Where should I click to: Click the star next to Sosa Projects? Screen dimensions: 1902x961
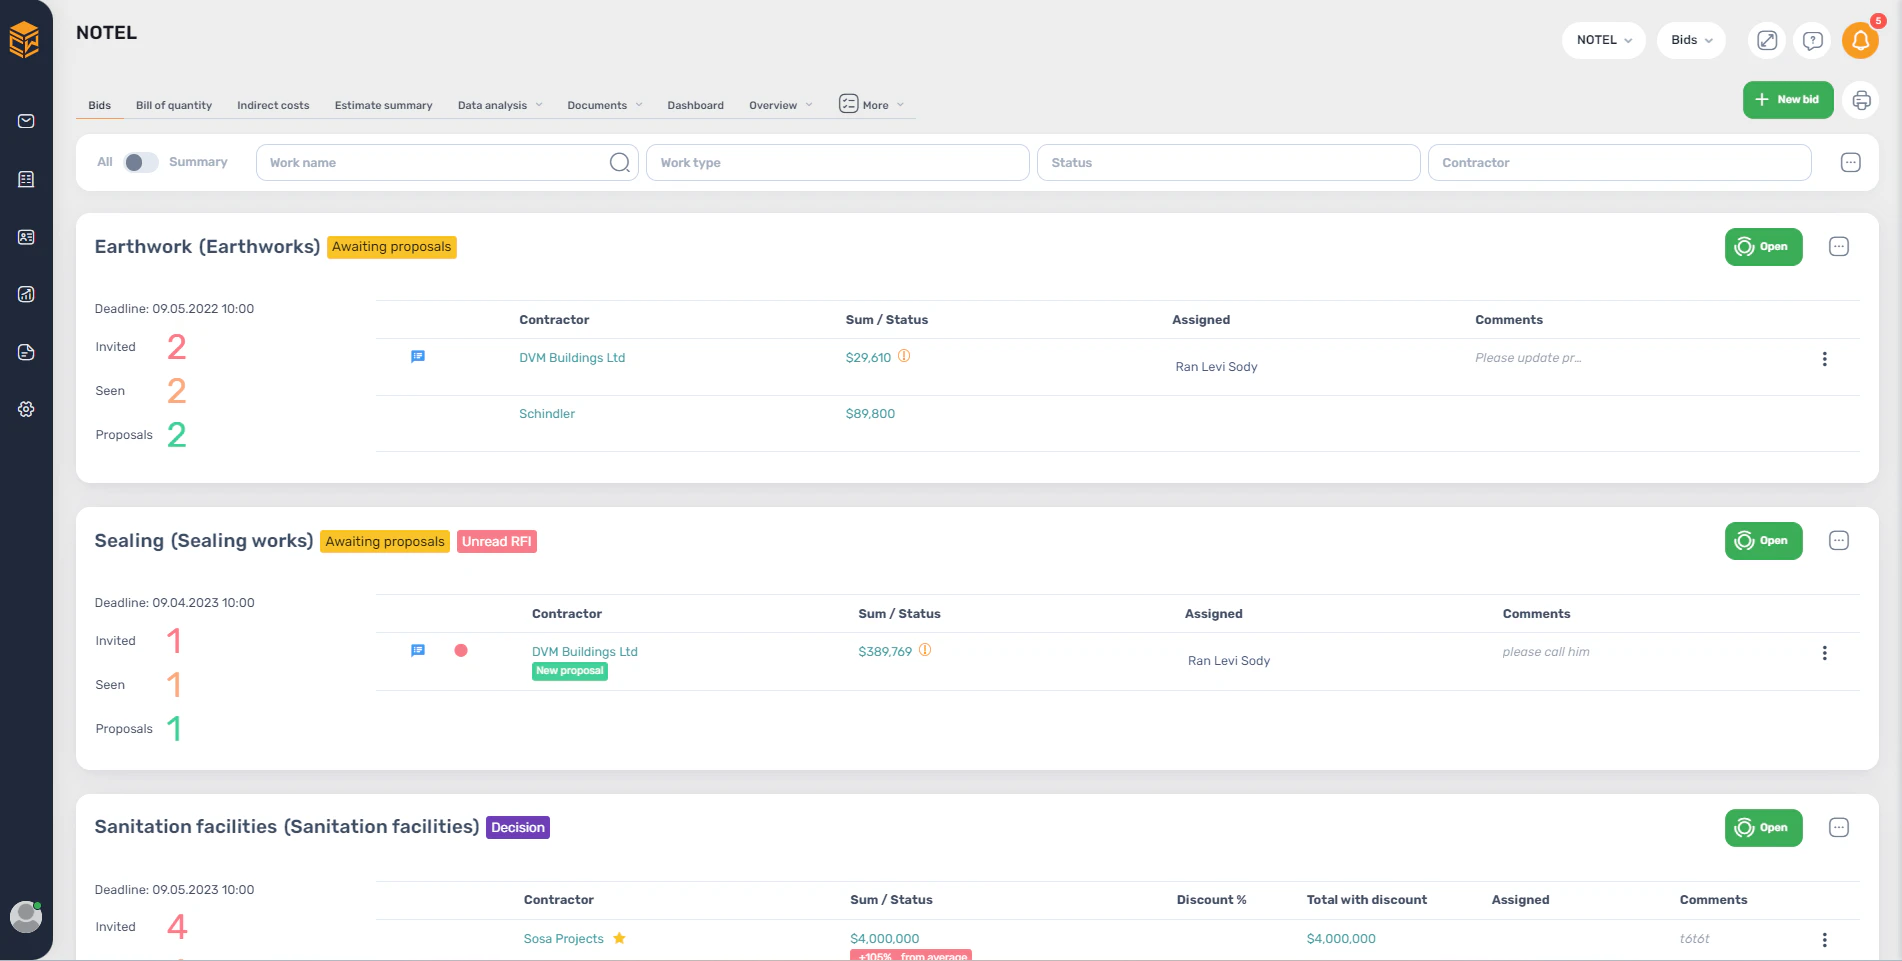pyautogui.click(x=619, y=938)
